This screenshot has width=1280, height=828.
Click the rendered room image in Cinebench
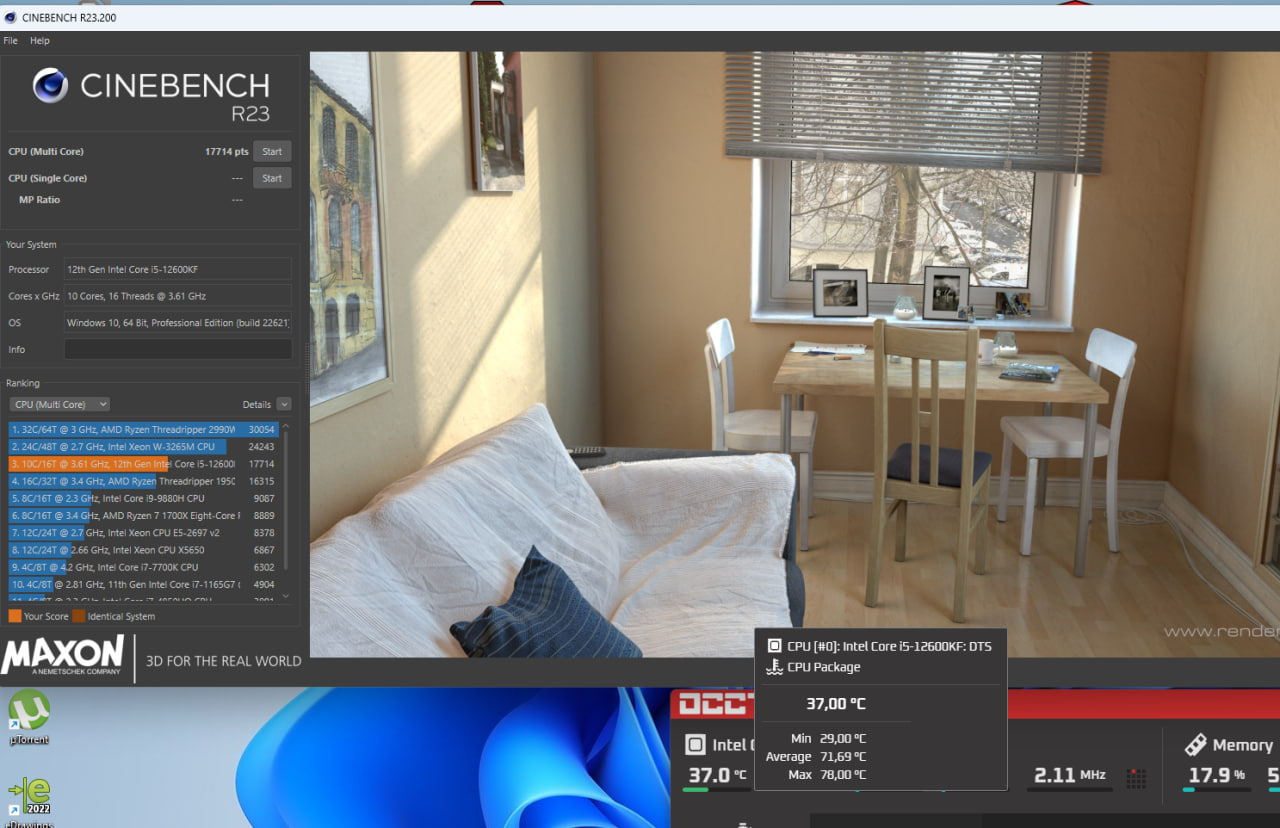point(795,354)
